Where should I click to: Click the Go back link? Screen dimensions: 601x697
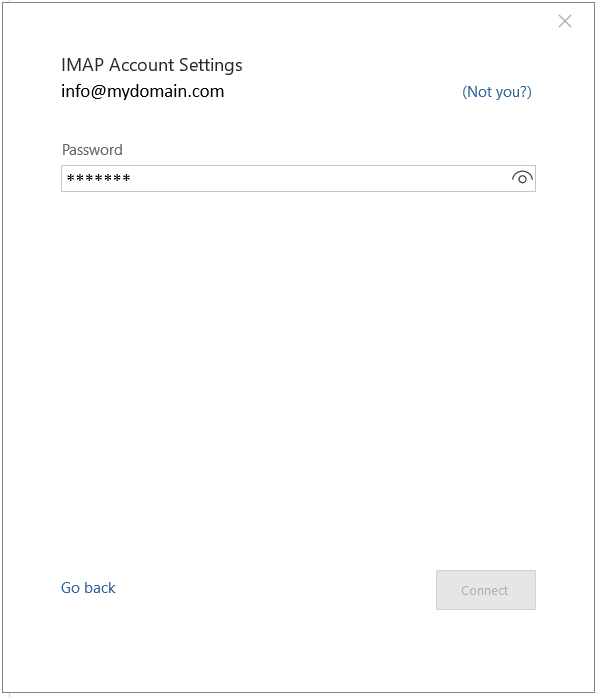[88, 588]
